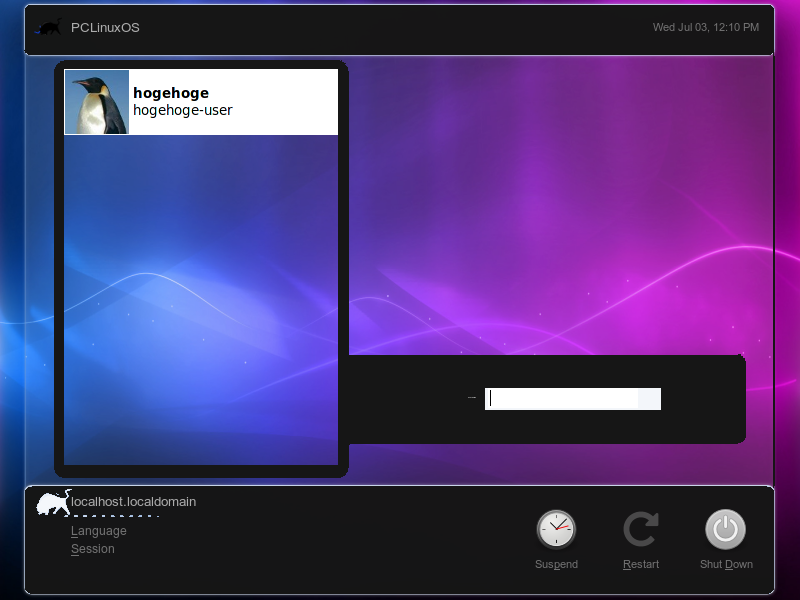Click Shut Down to power off

point(726,530)
